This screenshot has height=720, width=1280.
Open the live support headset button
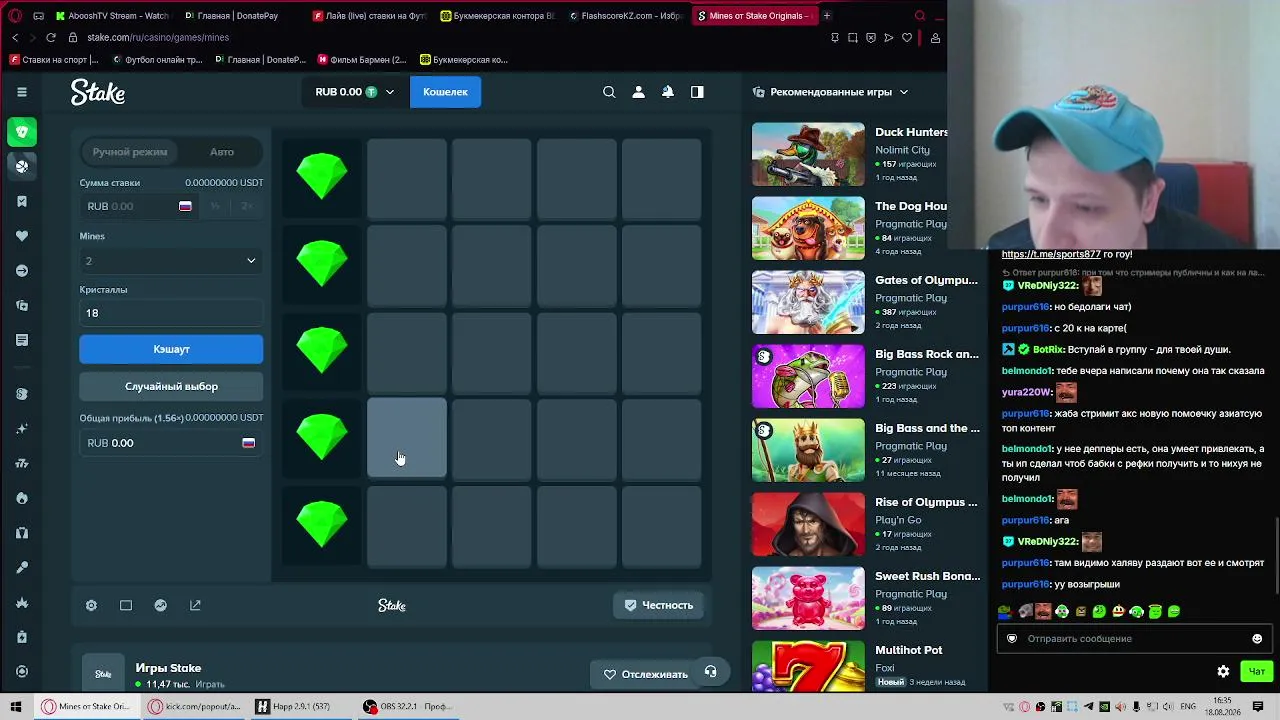(710, 672)
